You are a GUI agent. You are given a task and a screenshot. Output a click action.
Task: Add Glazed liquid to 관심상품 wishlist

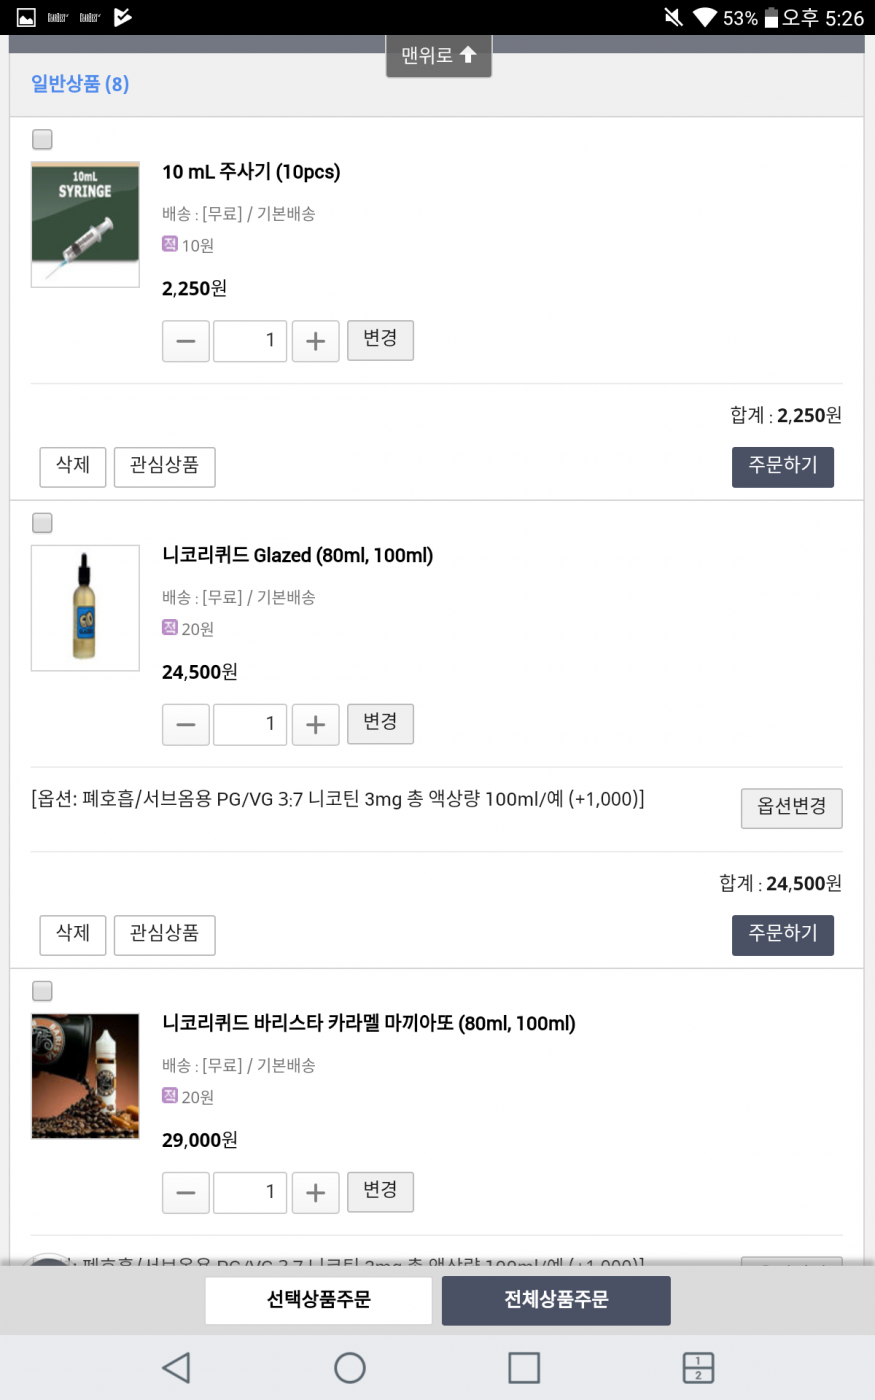pyautogui.click(x=164, y=934)
